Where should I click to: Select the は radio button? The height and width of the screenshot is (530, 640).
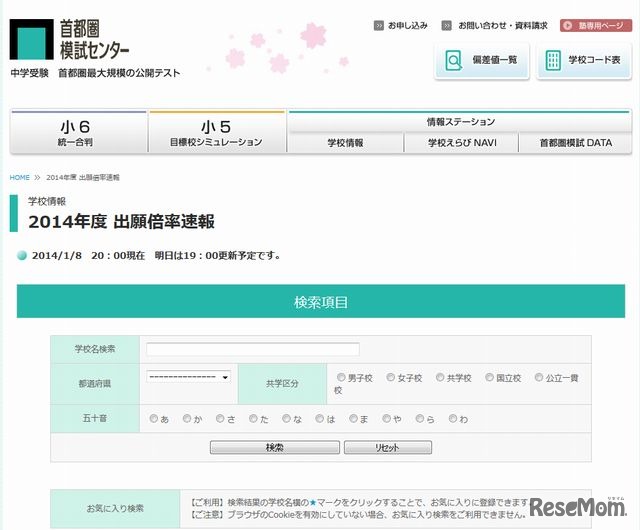(320, 419)
